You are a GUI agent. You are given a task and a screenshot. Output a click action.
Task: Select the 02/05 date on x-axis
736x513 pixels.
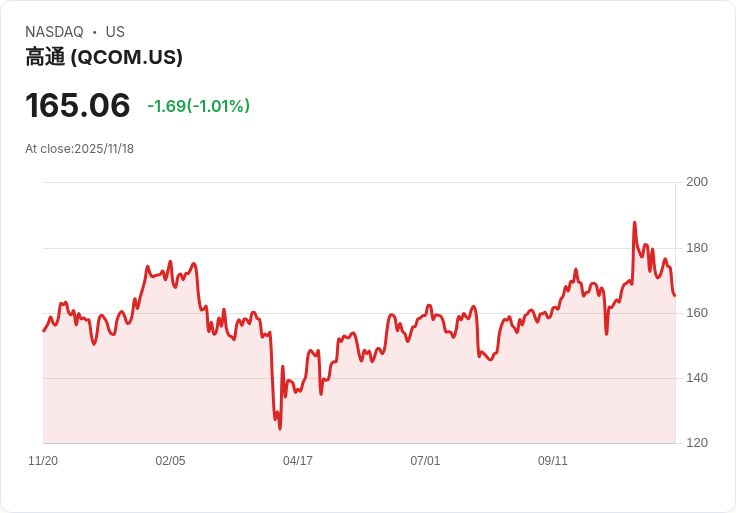click(170, 461)
